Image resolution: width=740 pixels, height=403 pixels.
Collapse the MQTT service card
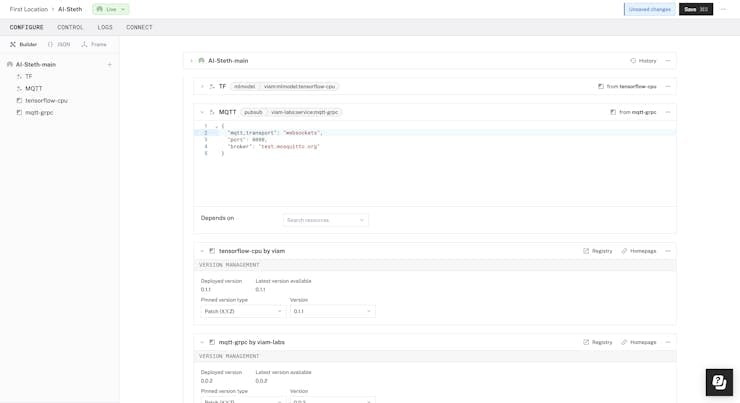(x=202, y=112)
